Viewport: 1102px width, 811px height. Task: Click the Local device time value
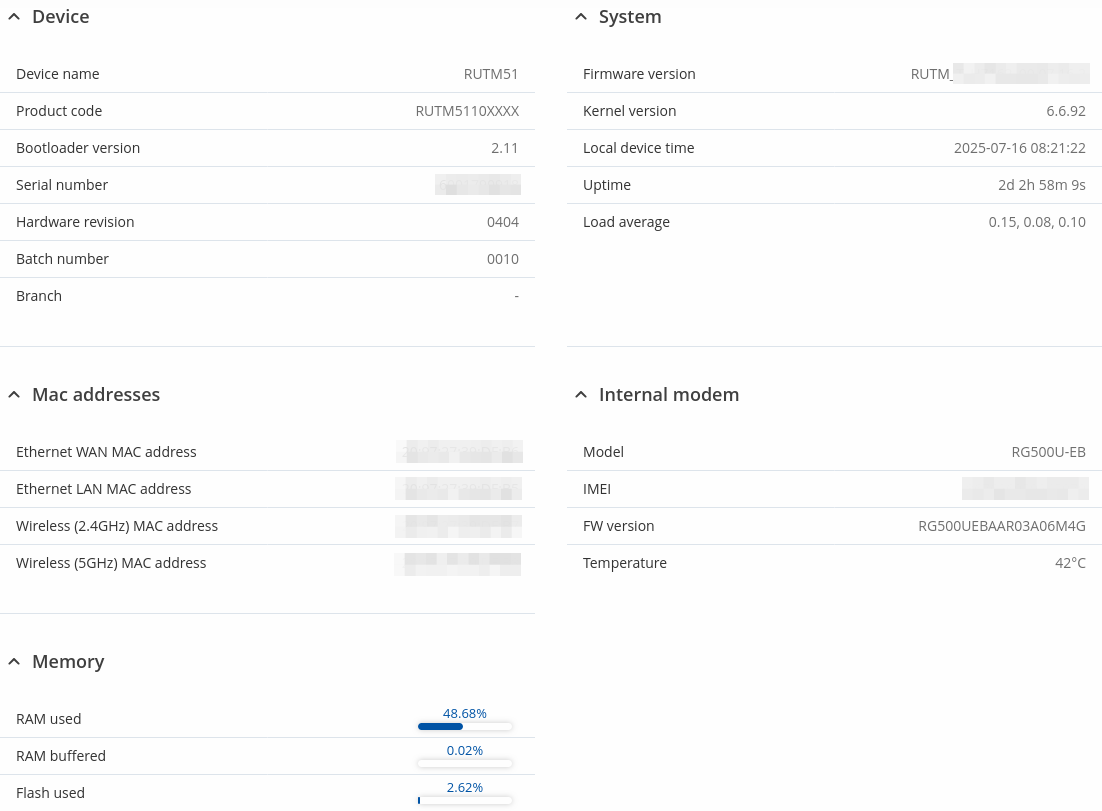tap(1019, 148)
